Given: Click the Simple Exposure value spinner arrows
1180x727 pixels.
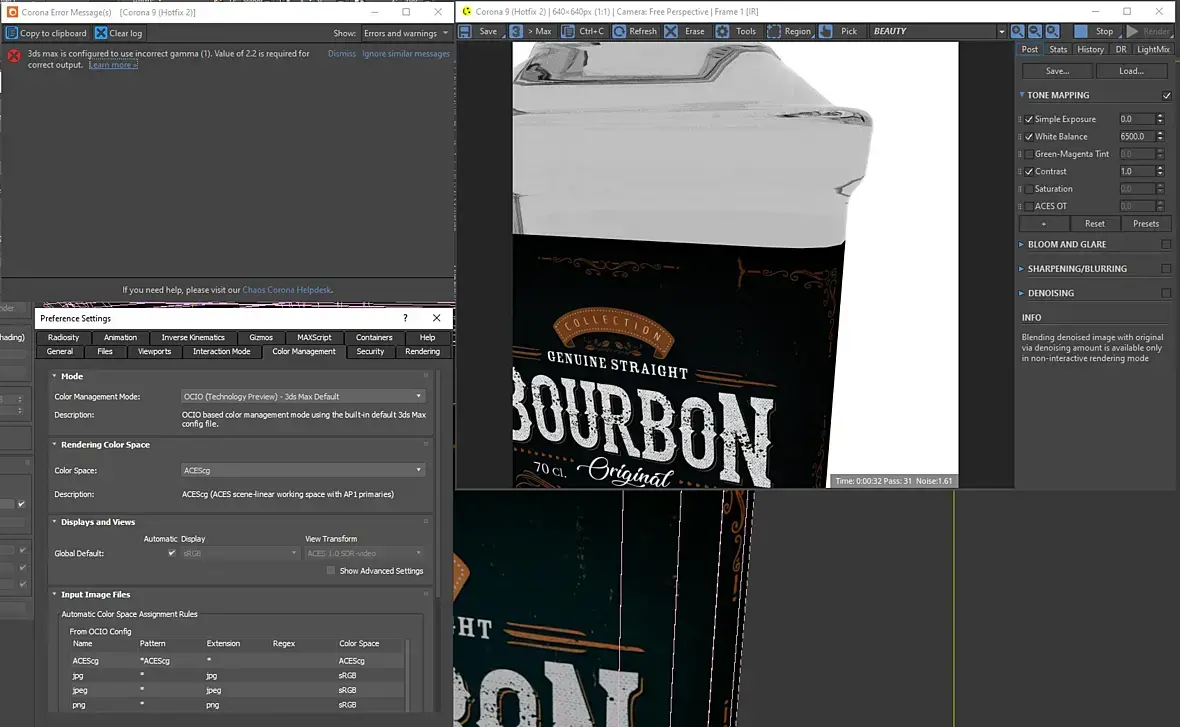Looking at the screenshot, I should click(x=1160, y=119).
